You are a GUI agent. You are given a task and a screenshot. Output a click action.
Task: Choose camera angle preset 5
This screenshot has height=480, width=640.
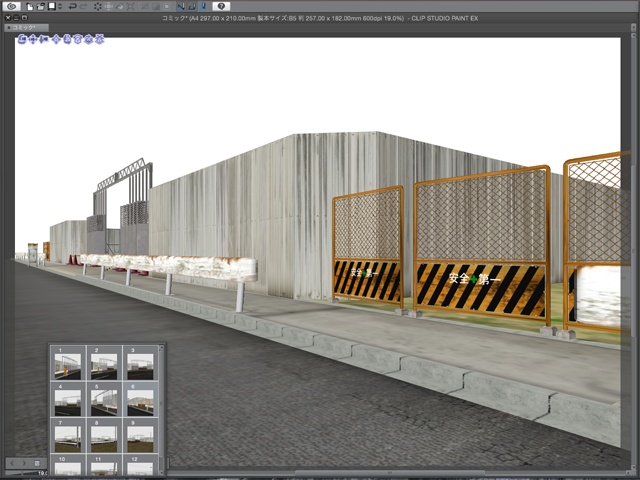point(104,399)
